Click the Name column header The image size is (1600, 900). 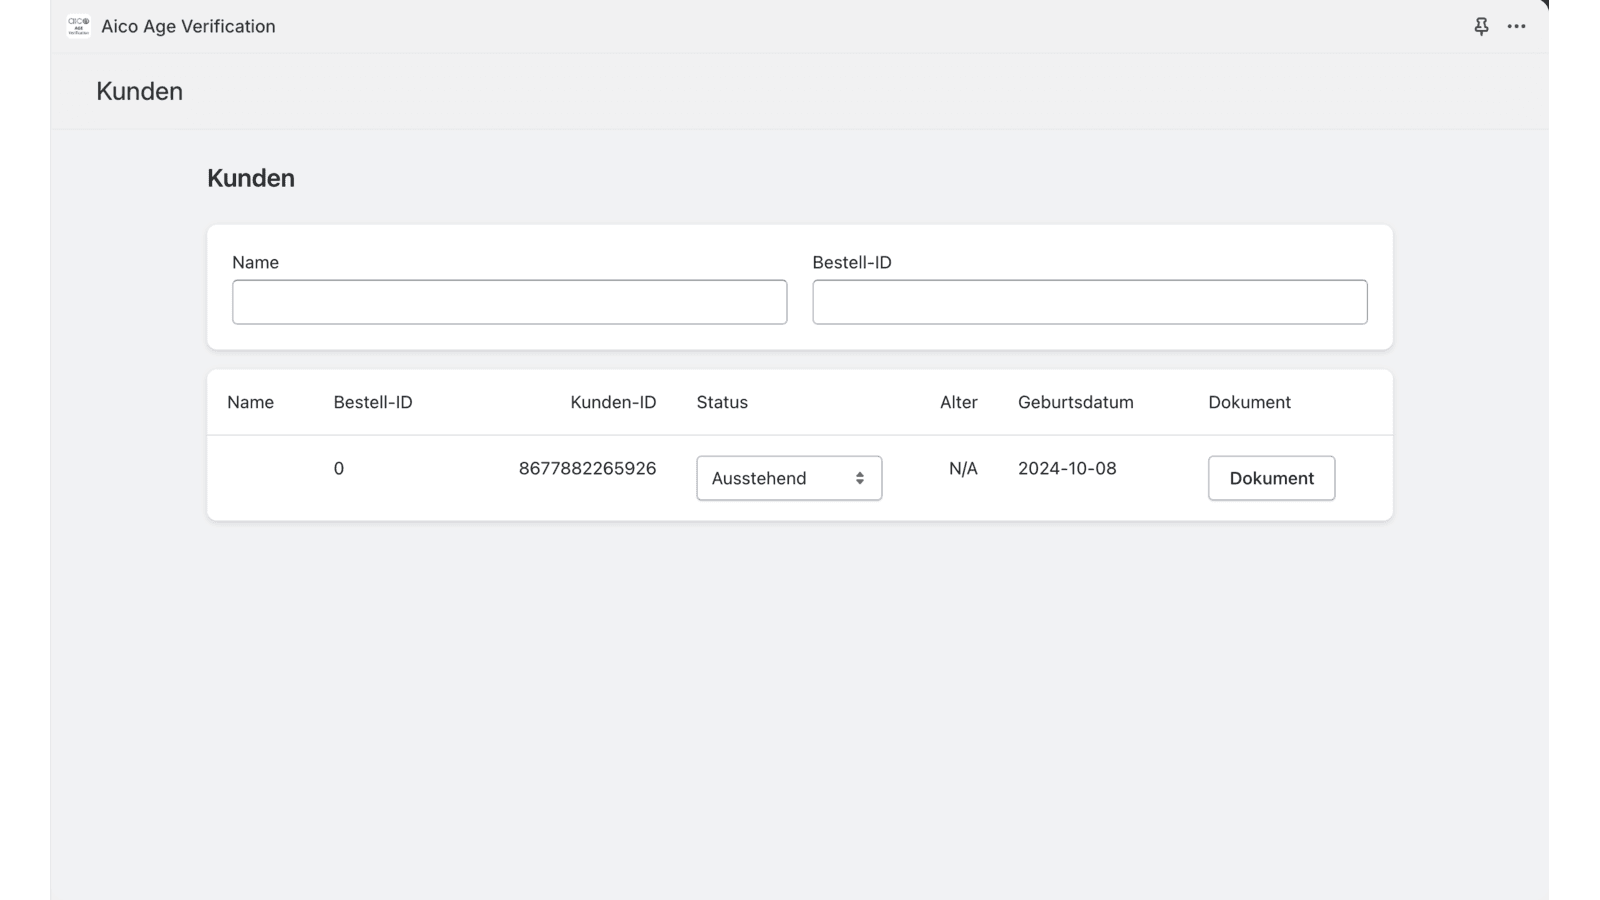[x=250, y=402]
